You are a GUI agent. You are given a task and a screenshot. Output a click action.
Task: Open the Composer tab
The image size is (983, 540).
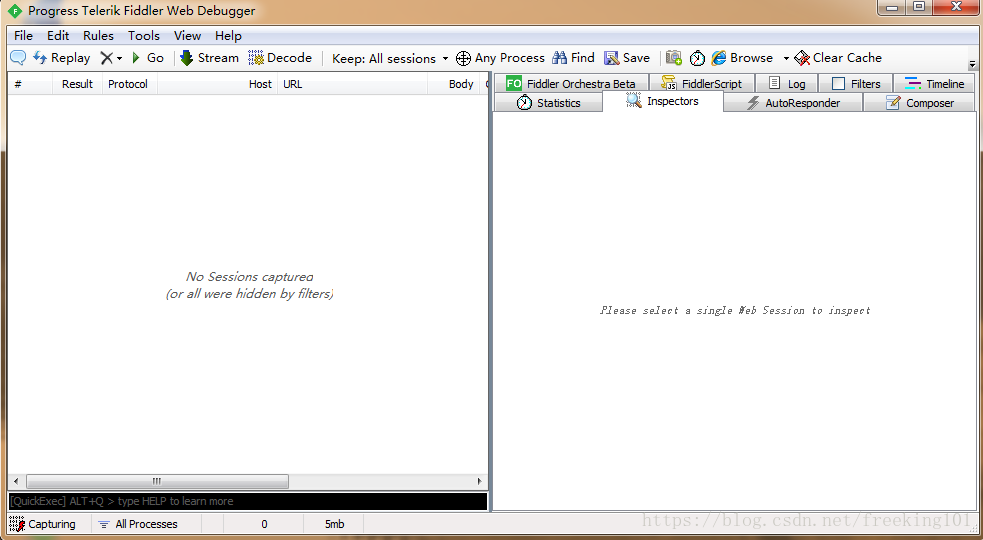coord(920,103)
